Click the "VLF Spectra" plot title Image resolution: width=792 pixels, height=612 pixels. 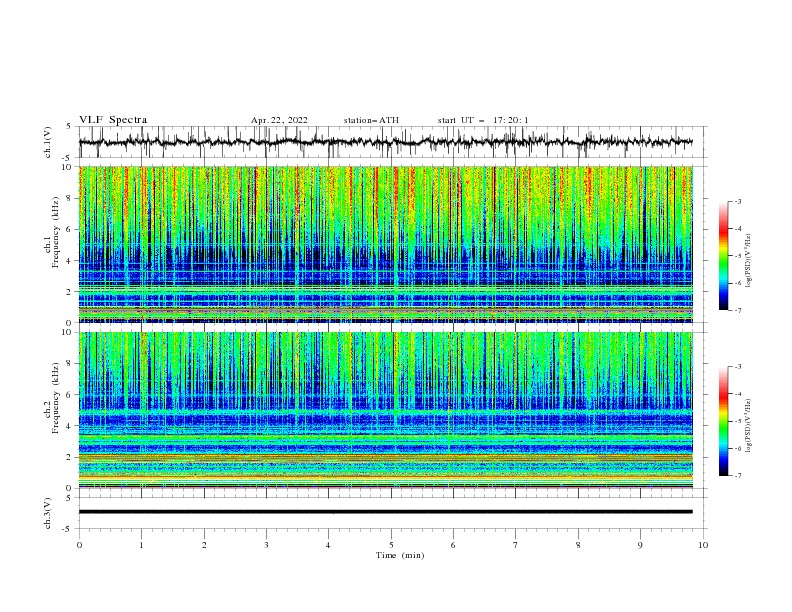pos(113,120)
